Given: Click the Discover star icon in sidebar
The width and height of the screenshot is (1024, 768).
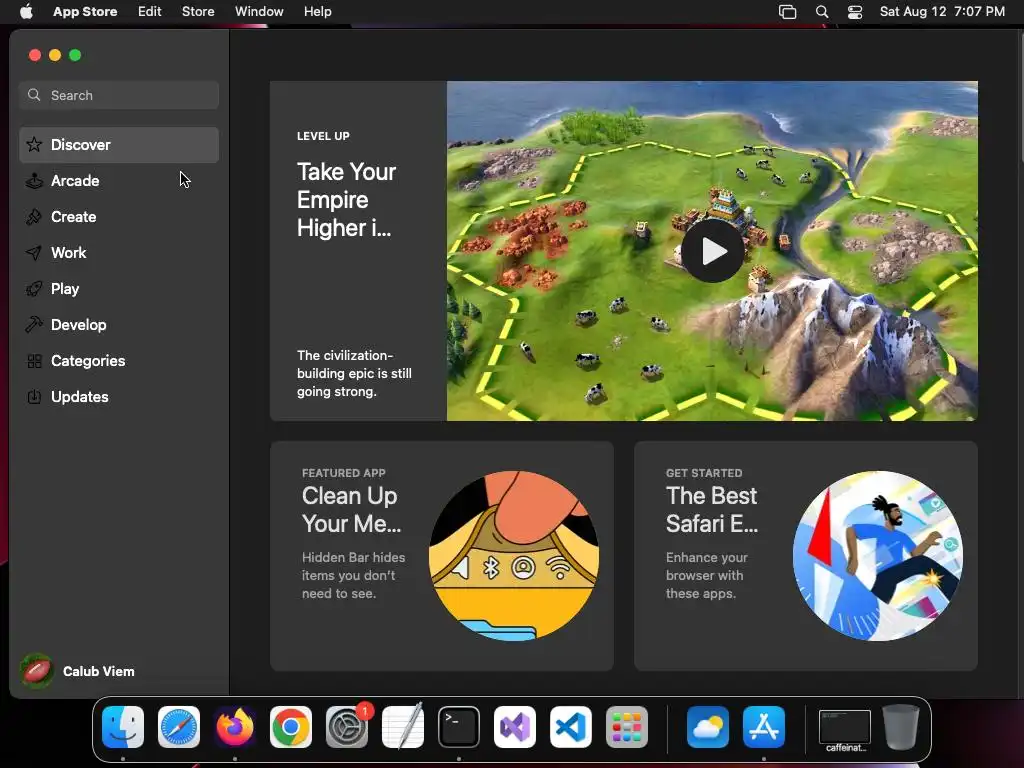Looking at the screenshot, I should point(34,144).
